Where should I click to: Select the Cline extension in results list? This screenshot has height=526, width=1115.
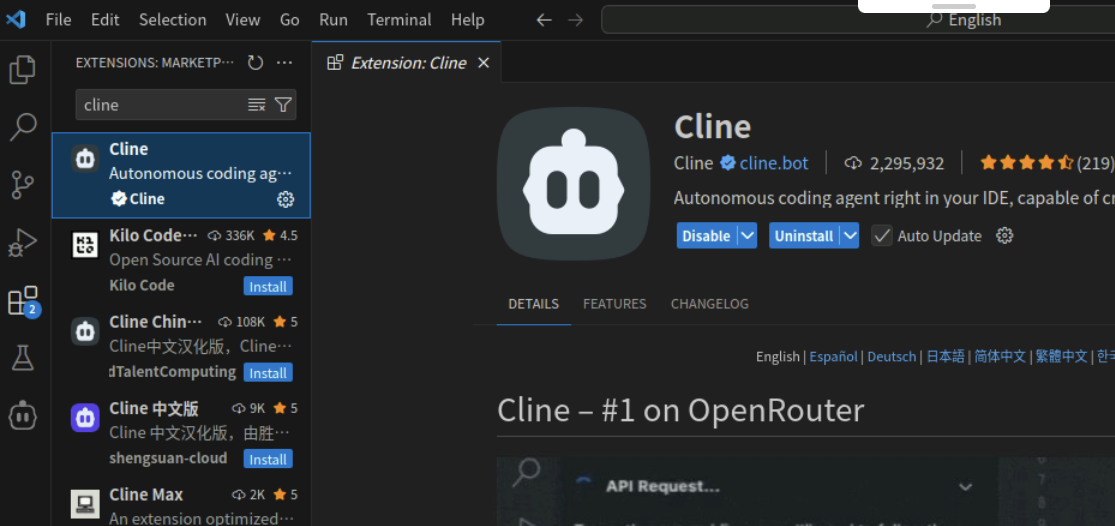point(181,175)
